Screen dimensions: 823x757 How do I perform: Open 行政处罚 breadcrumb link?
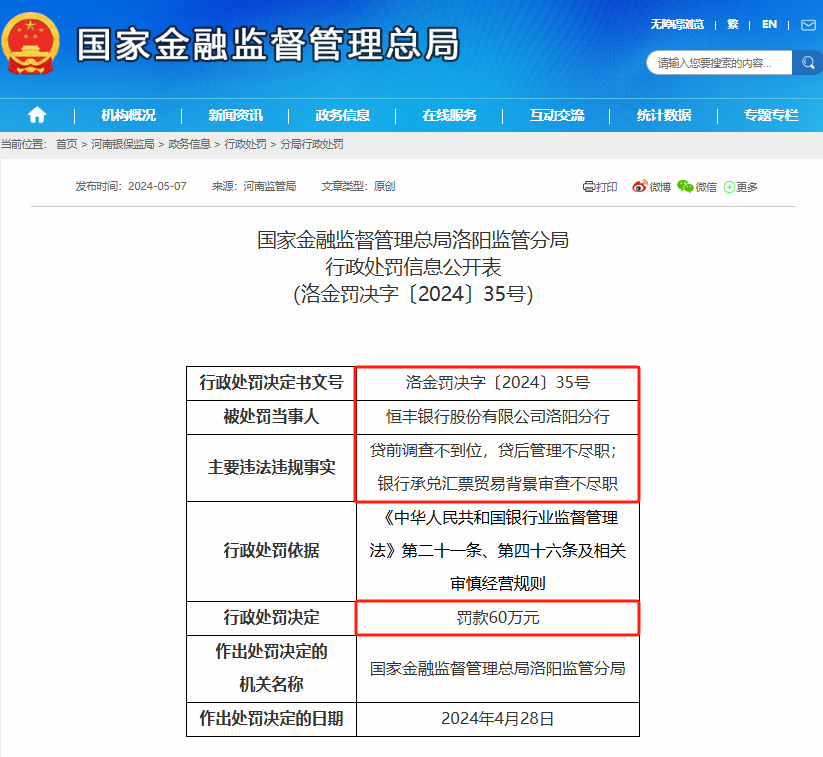(x=245, y=144)
